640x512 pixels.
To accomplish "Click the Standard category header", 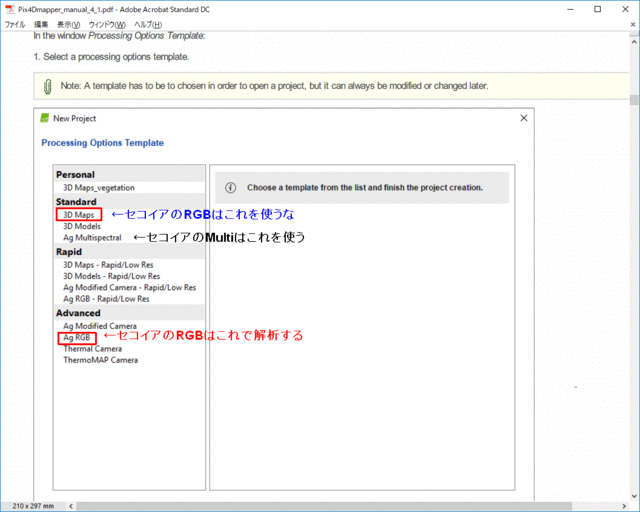I will click(129, 202).
